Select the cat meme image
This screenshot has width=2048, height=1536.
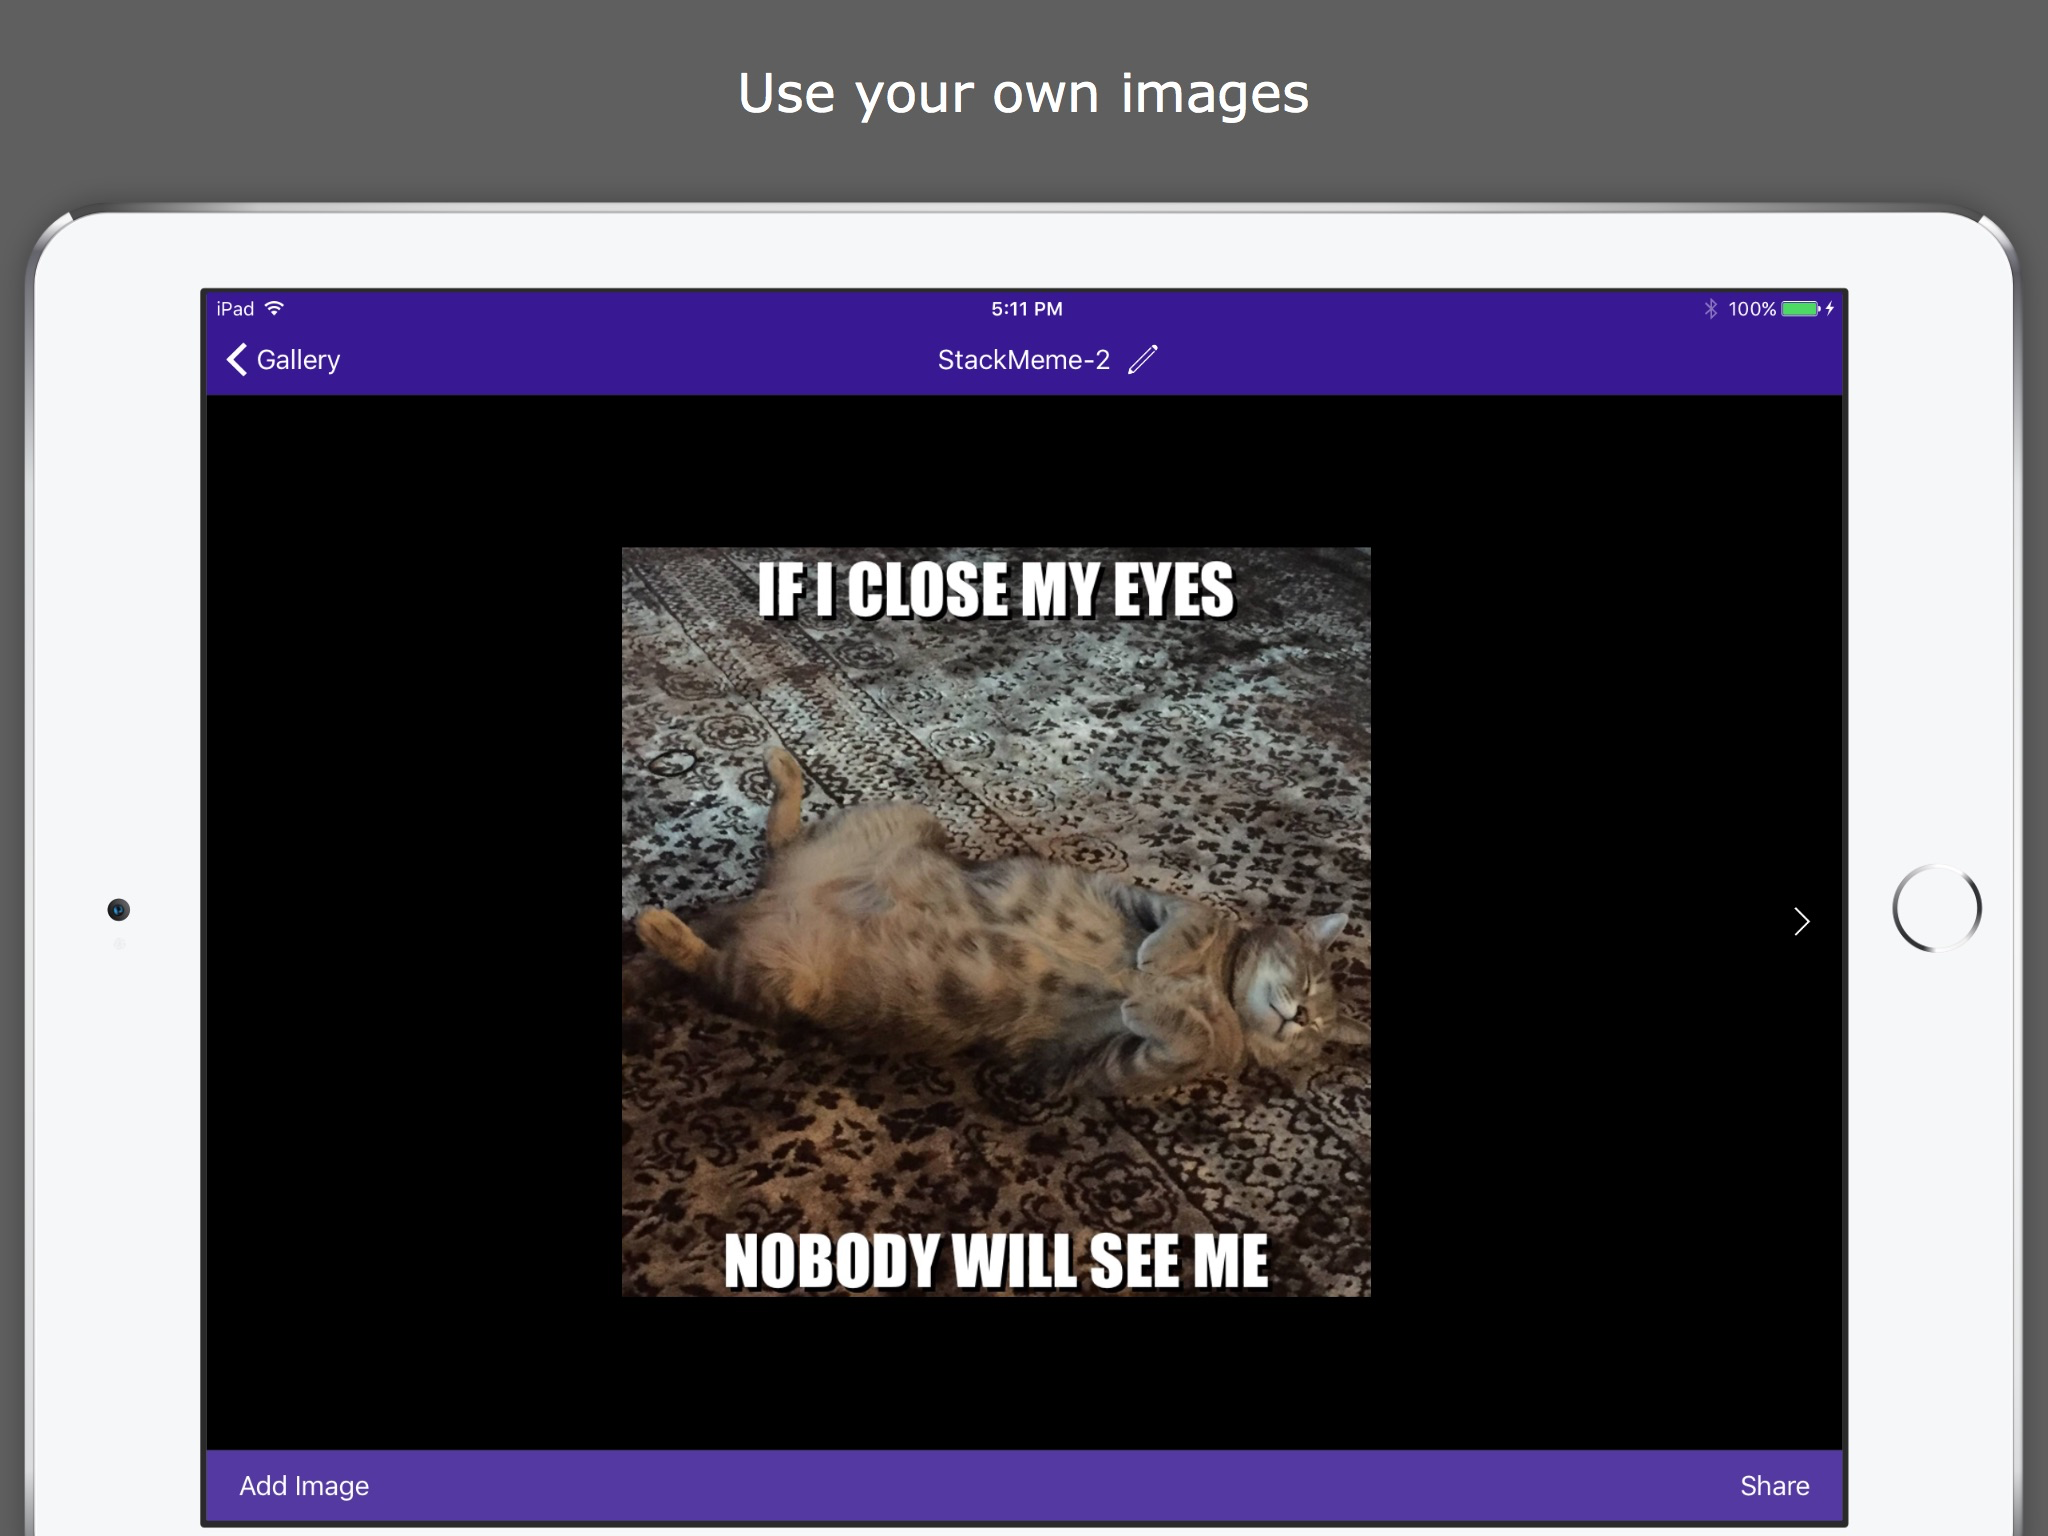pyautogui.click(x=997, y=922)
